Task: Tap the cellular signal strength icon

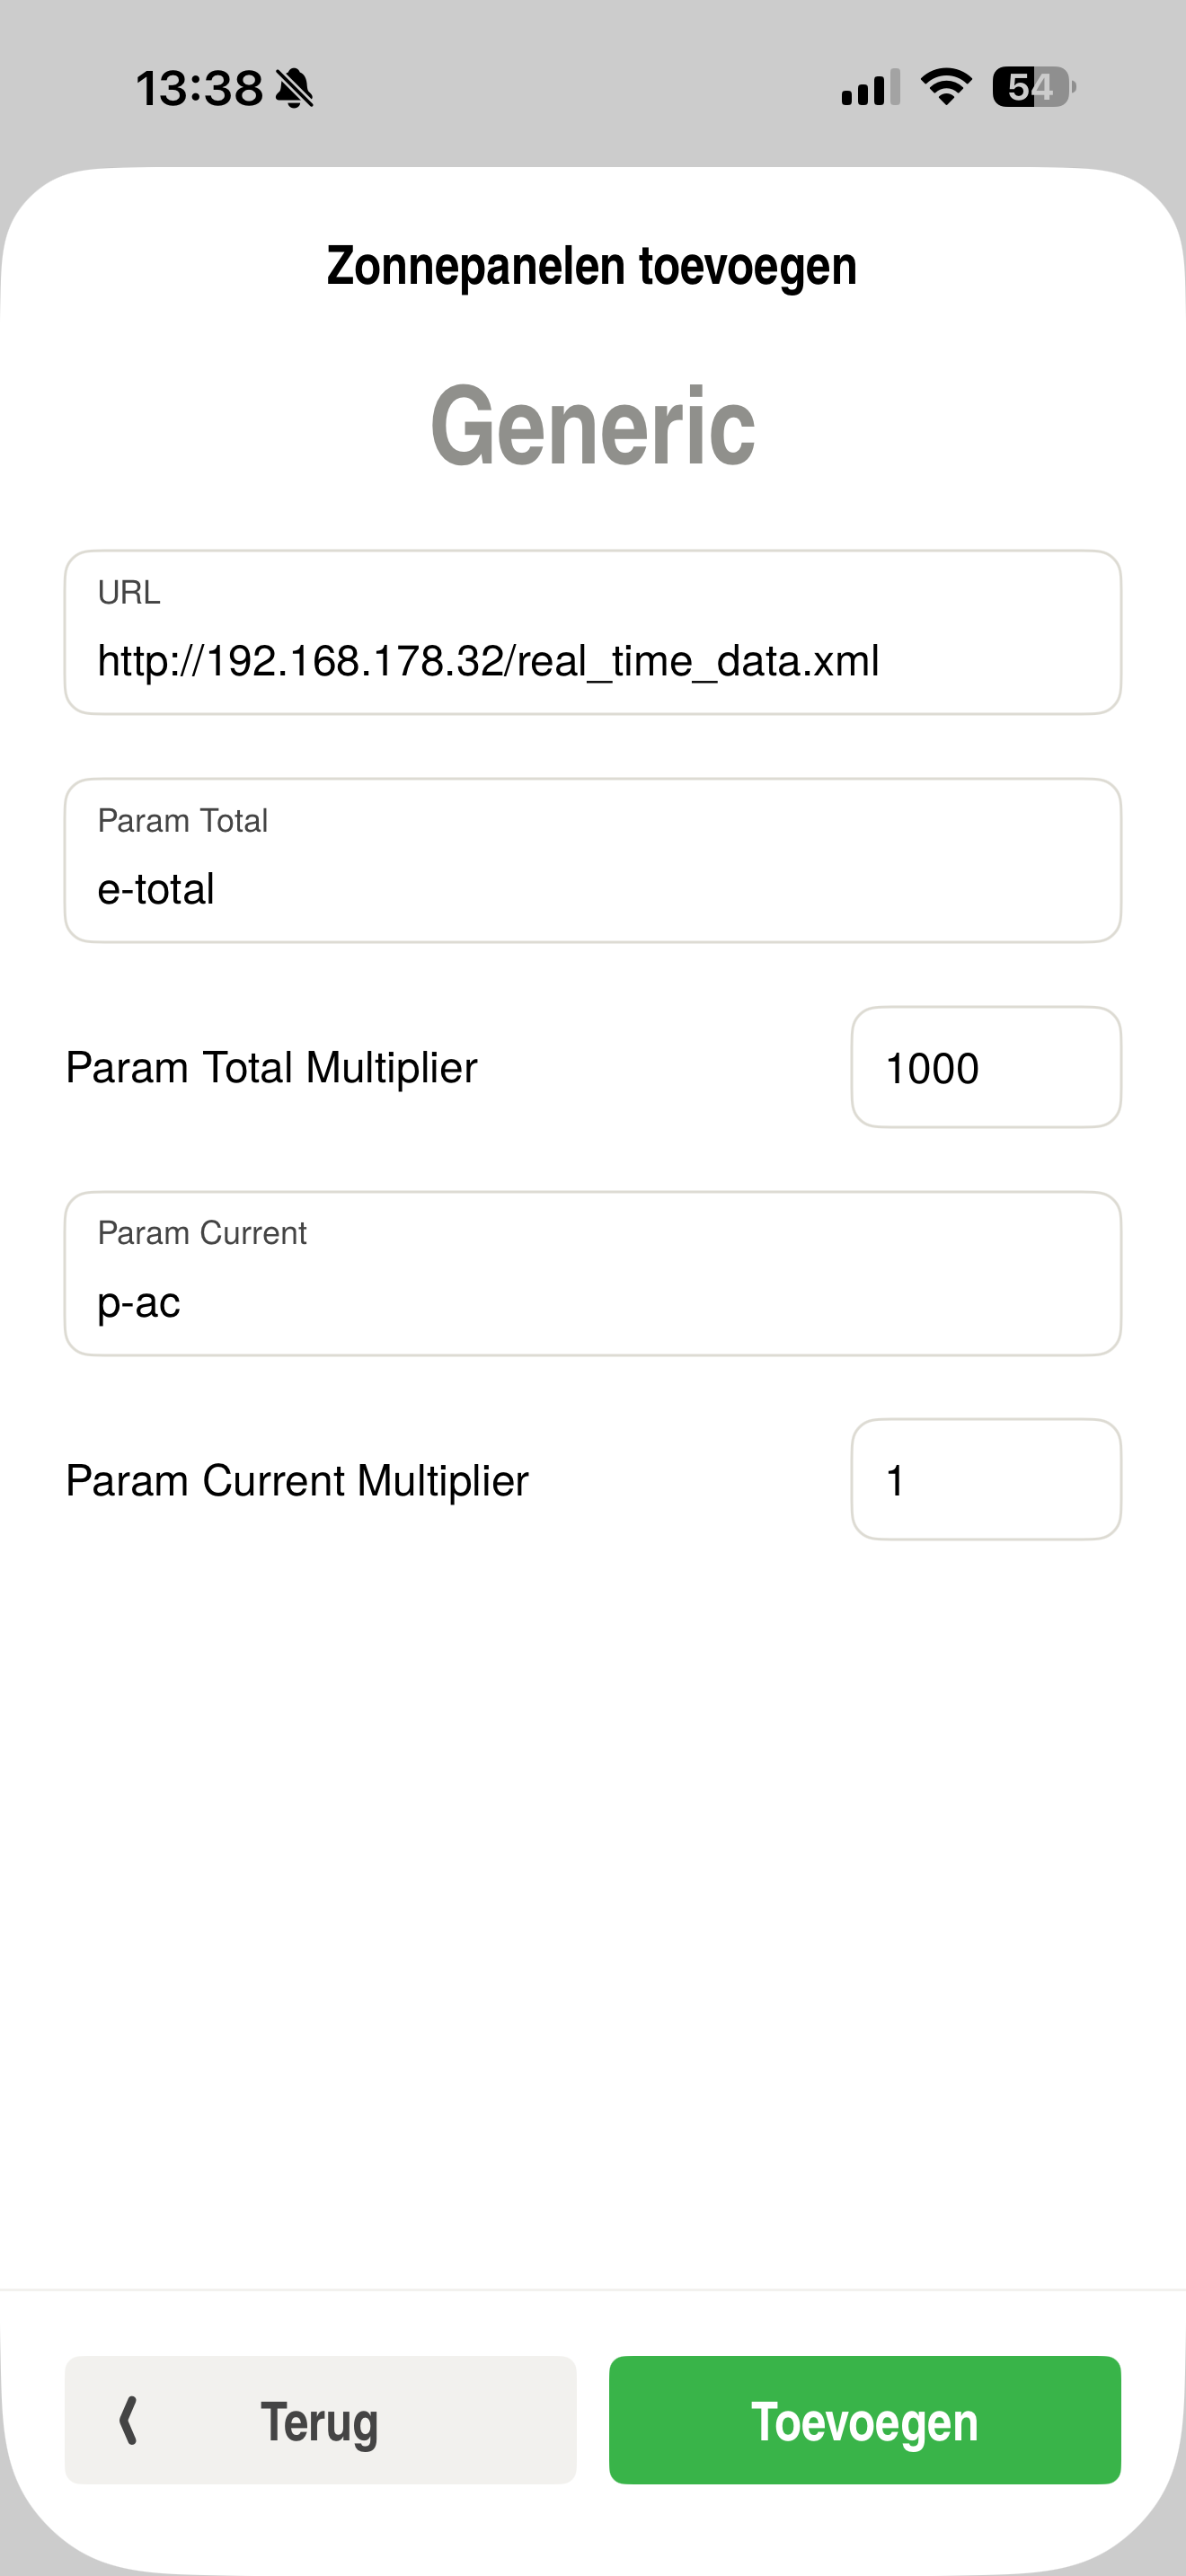Action: click(870, 88)
